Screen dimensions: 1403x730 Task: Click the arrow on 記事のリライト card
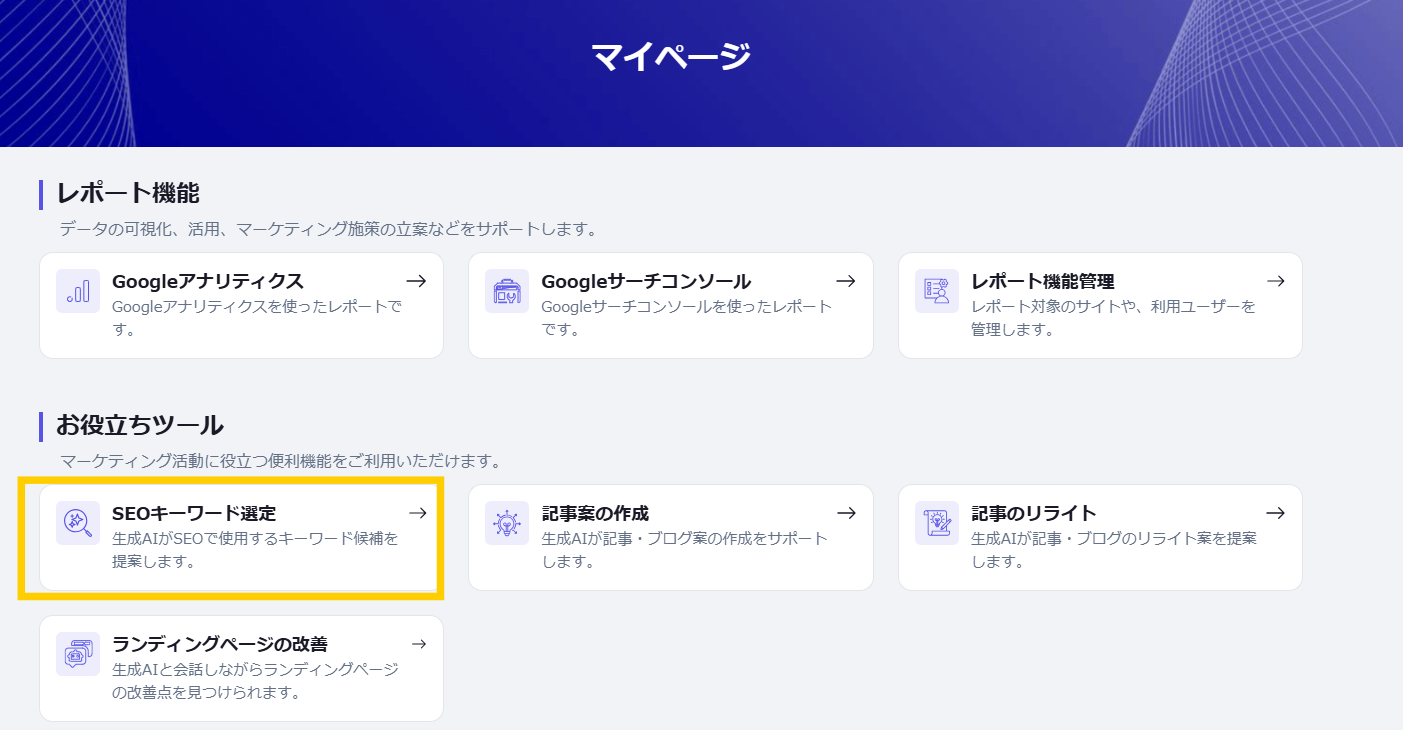pyautogui.click(x=1275, y=514)
